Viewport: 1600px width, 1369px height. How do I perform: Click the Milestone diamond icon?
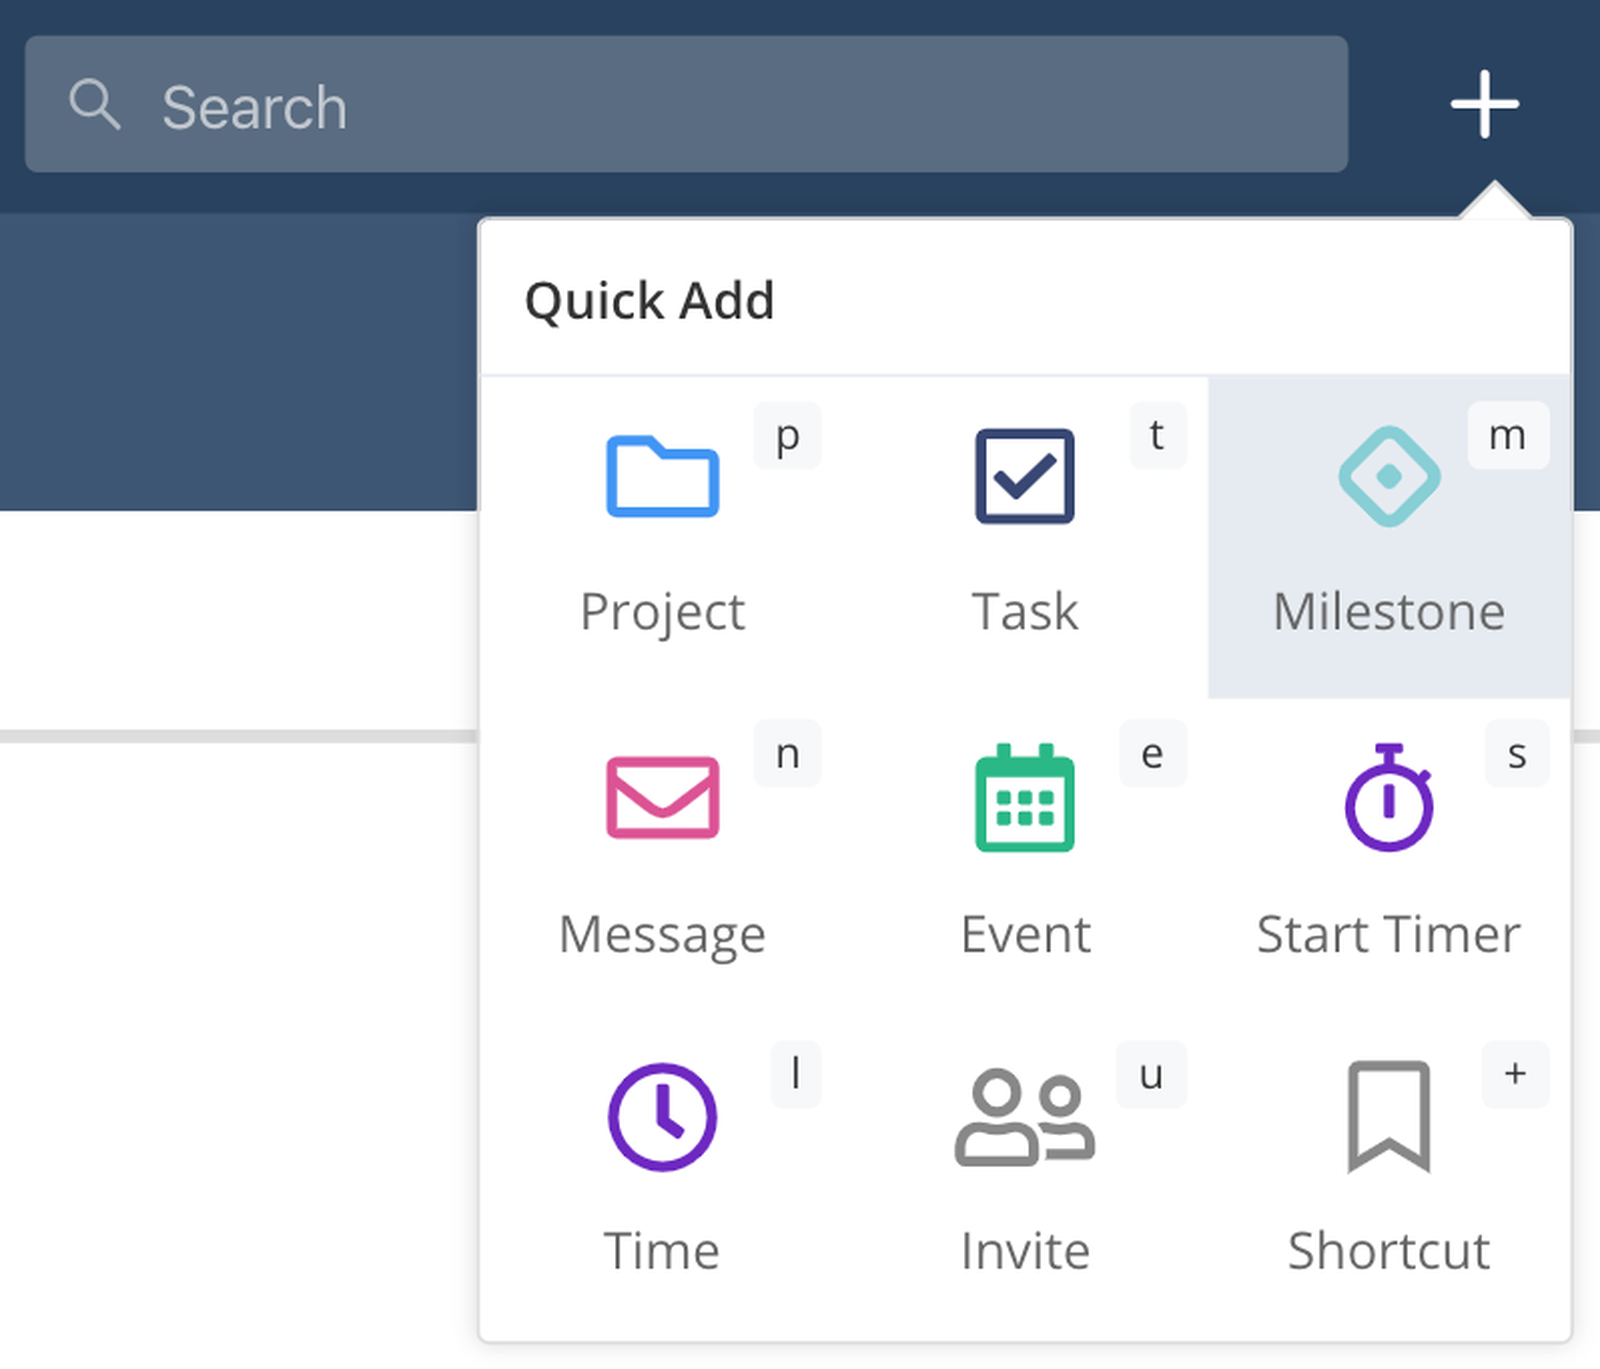click(1388, 475)
